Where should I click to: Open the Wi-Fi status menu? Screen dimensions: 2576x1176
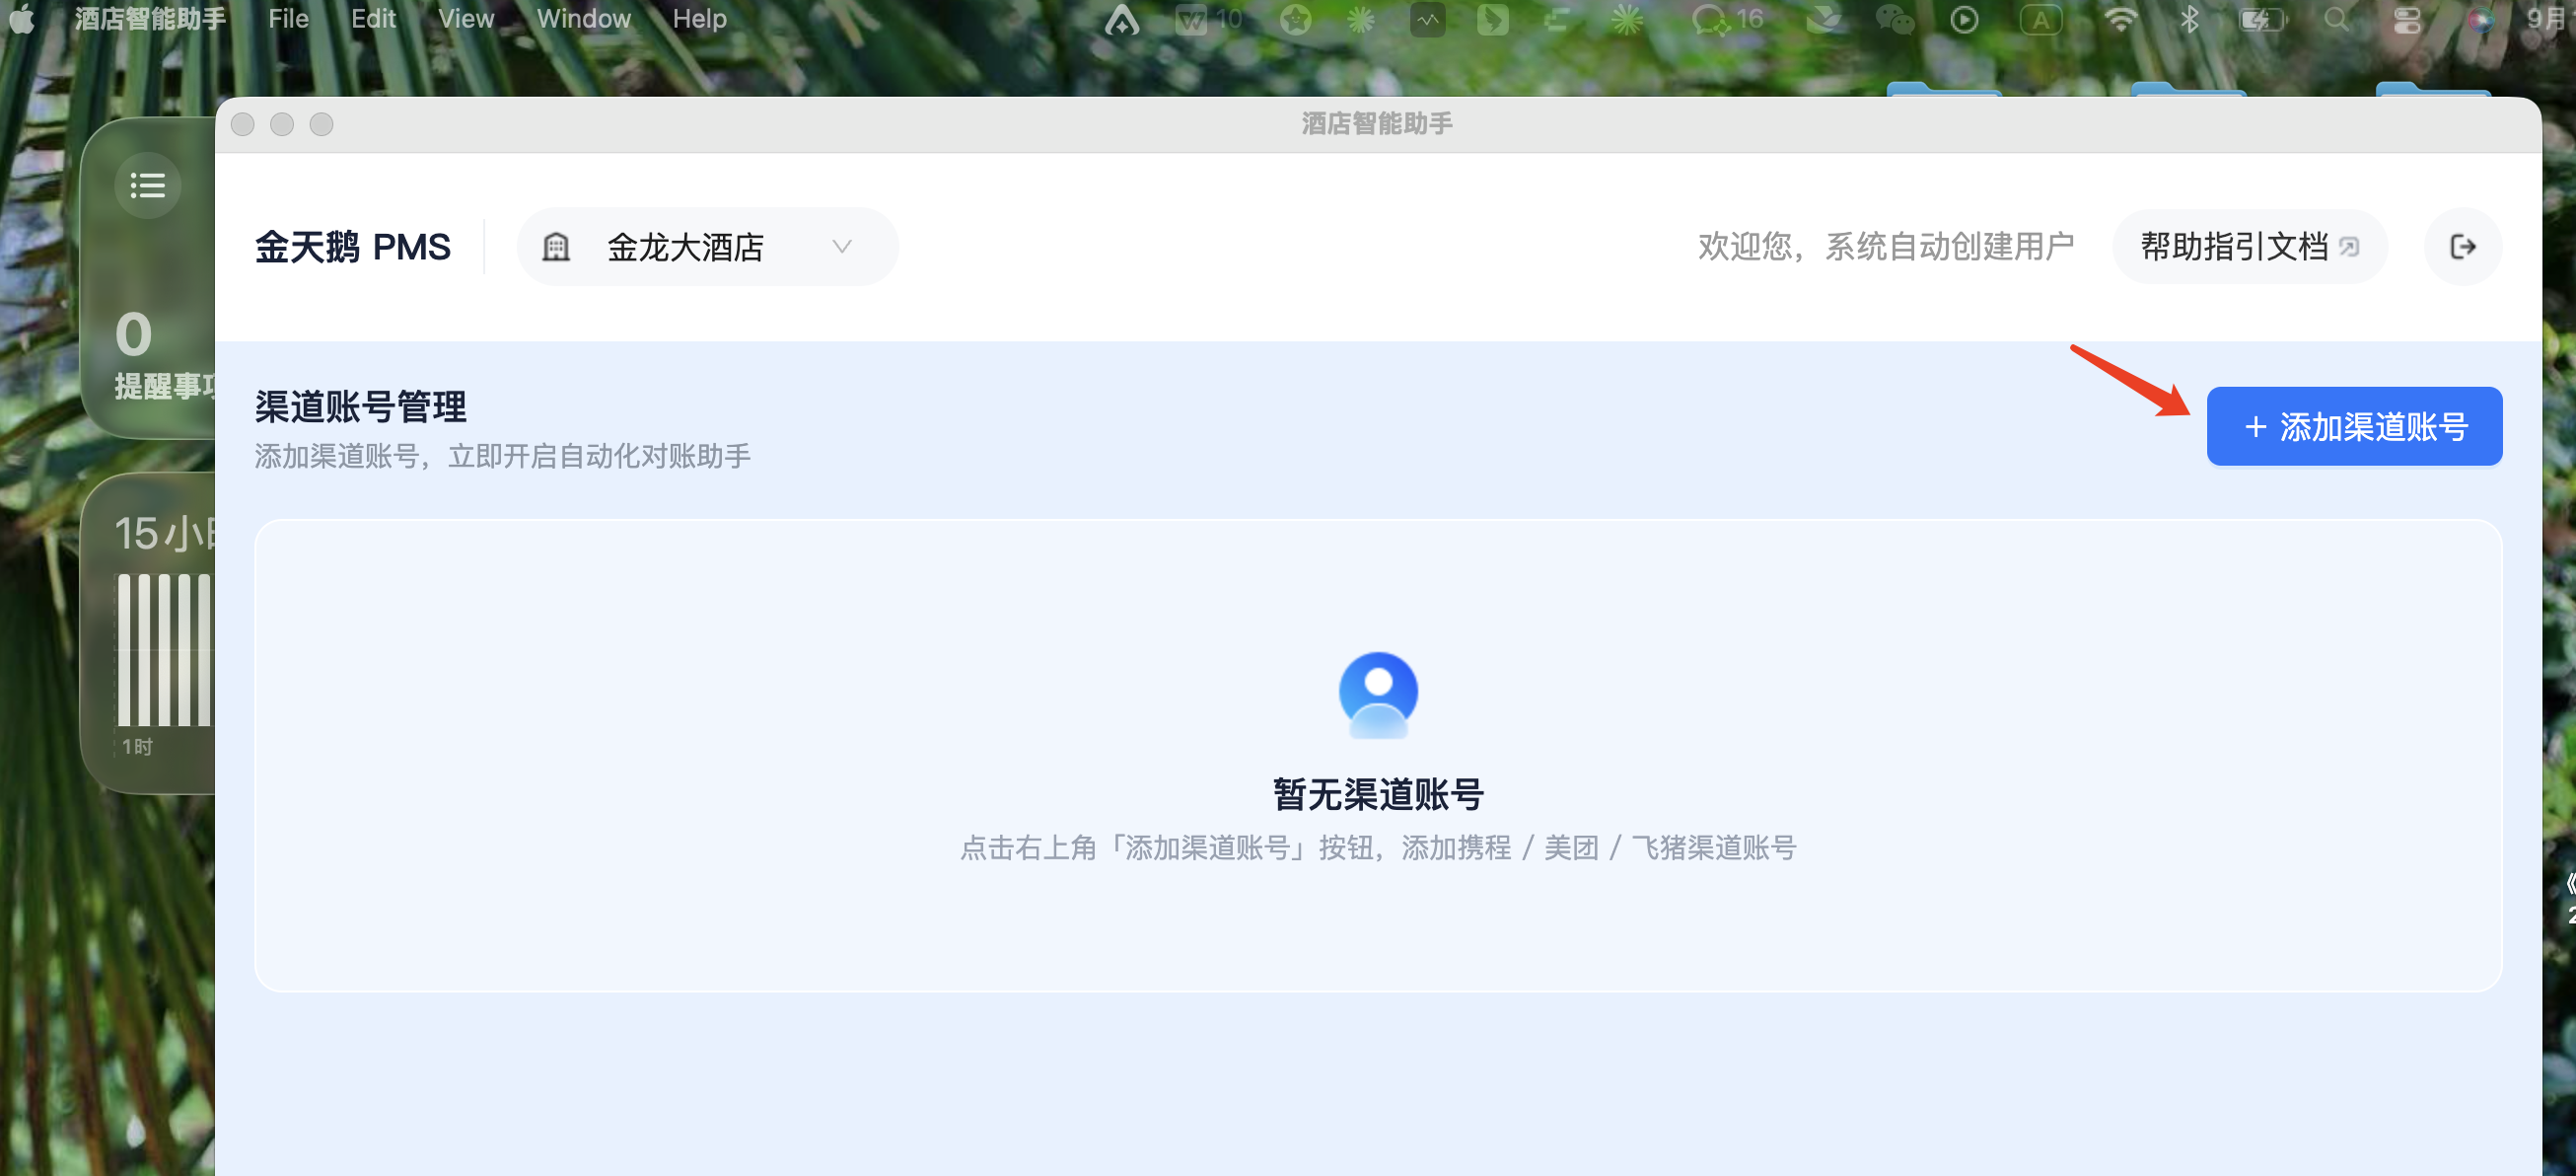pos(2120,19)
